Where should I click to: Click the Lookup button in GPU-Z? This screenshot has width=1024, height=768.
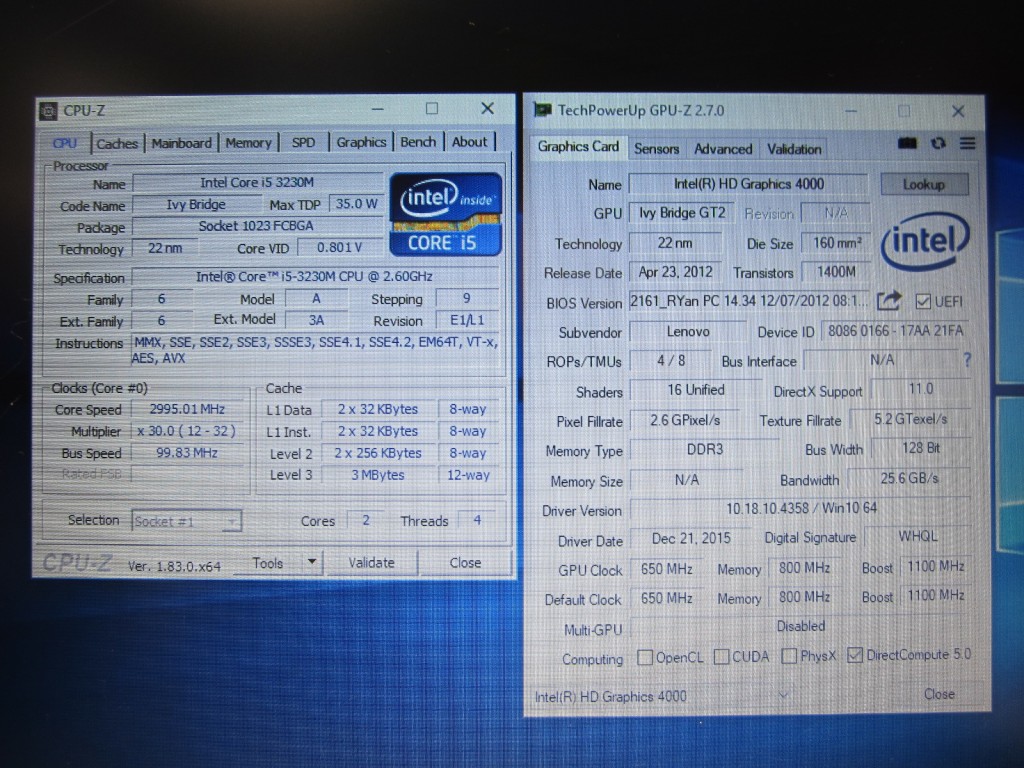pyautogui.click(x=923, y=184)
